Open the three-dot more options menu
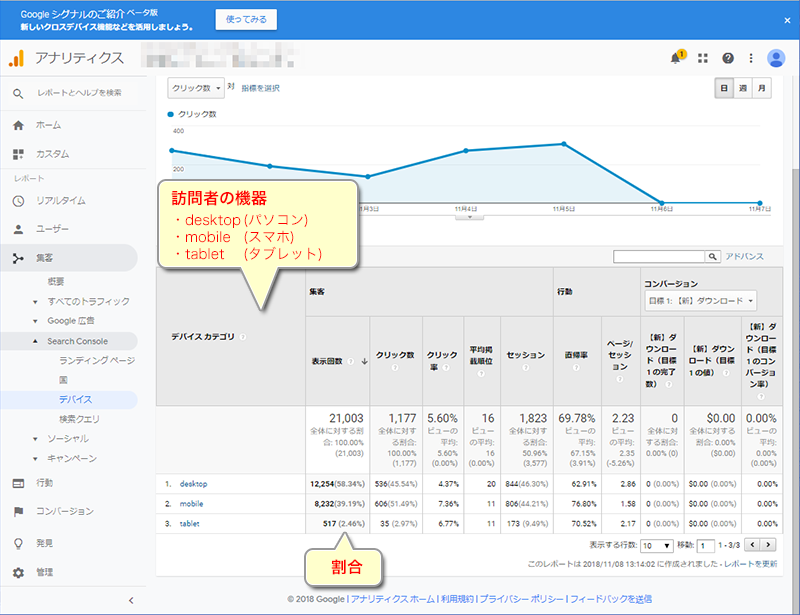The height and width of the screenshot is (615, 800). (x=750, y=58)
